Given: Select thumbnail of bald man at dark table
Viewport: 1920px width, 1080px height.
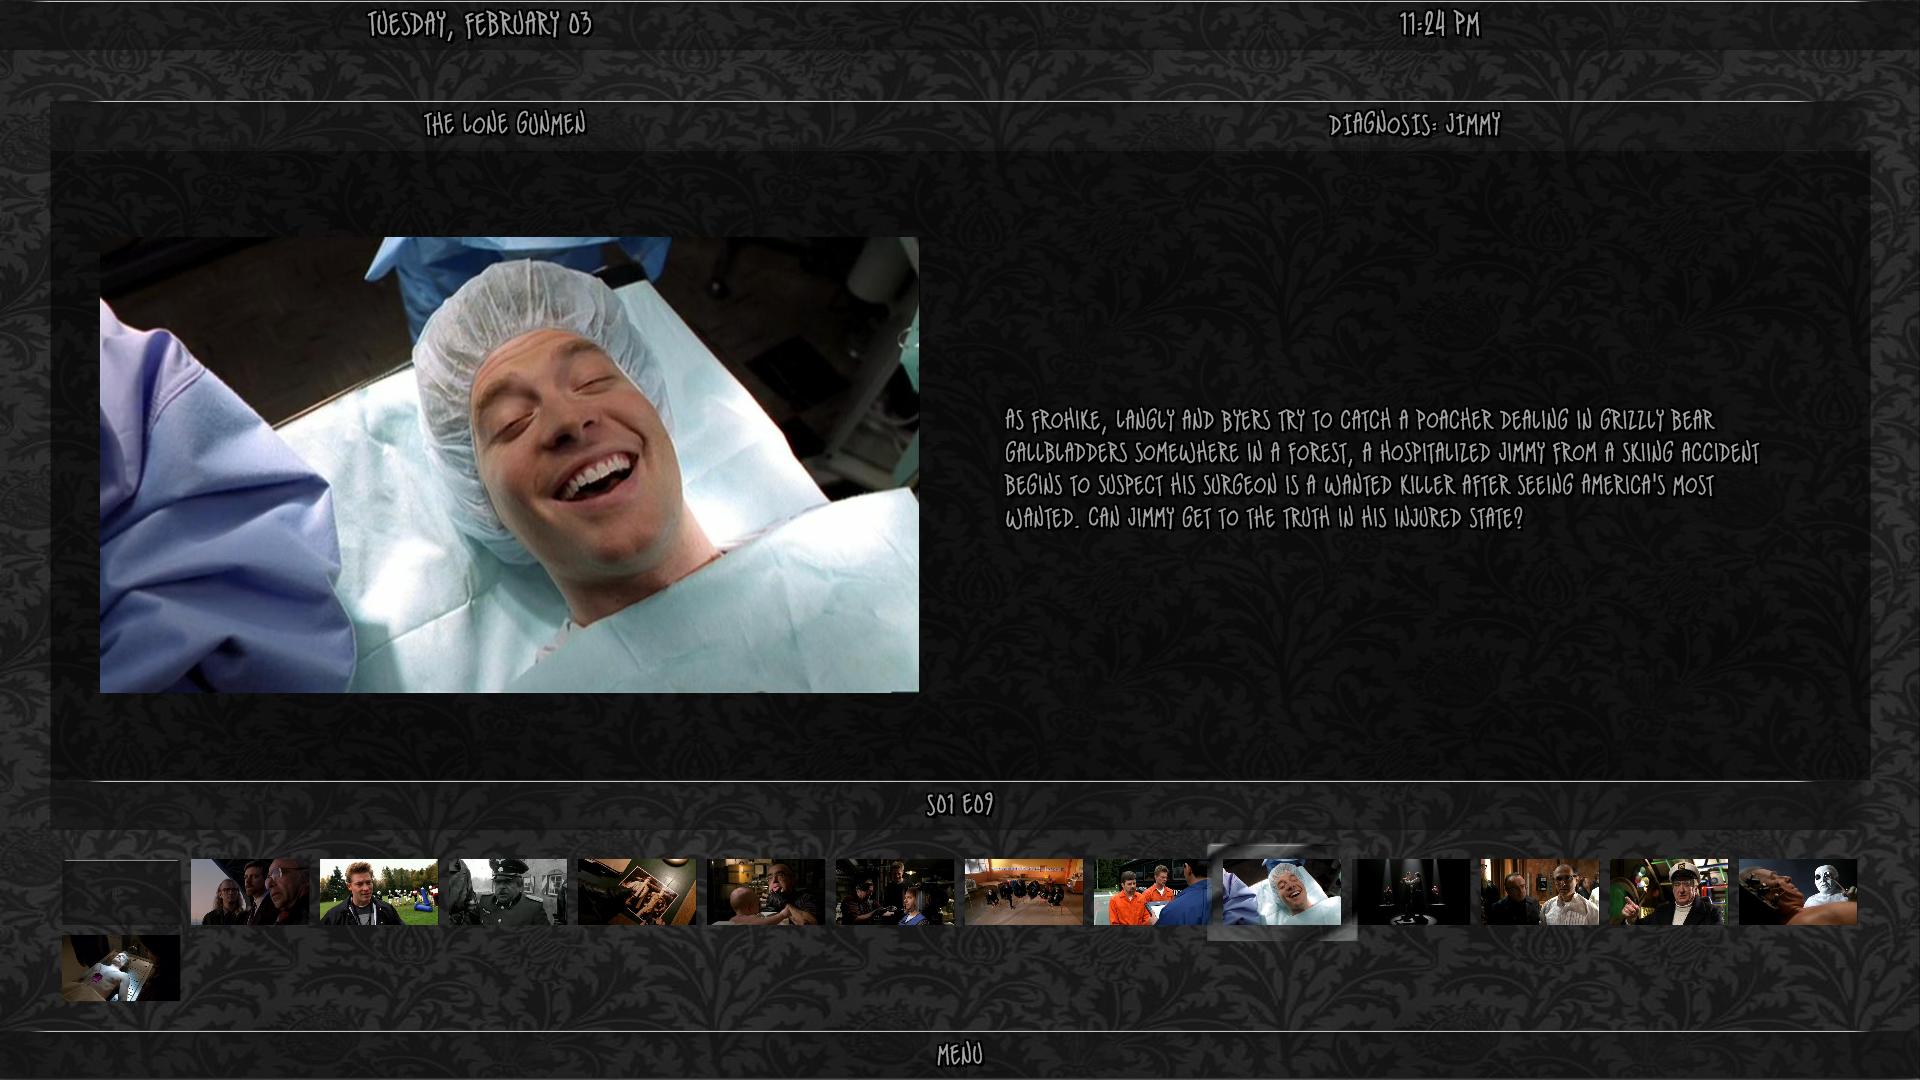Looking at the screenshot, I should click(x=766, y=892).
